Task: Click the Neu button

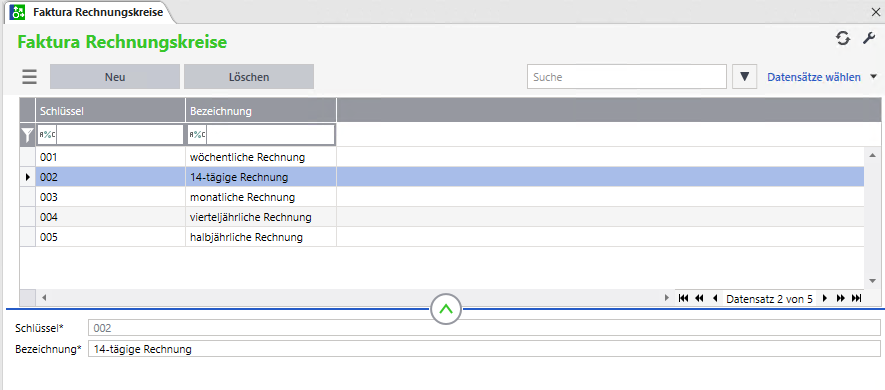Action: pyautogui.click(x=115, y=77)
